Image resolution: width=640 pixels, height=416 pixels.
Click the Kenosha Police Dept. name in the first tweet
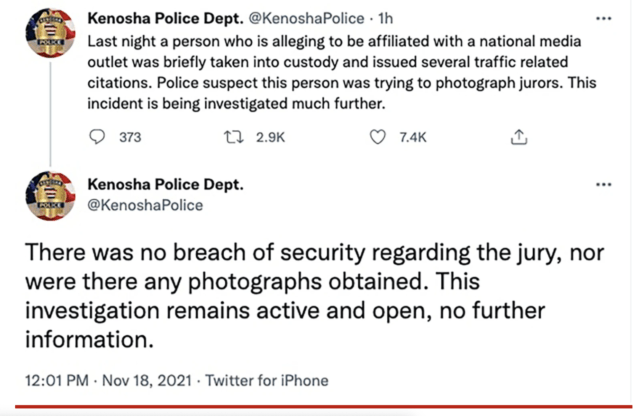click(x=165, y=18)
